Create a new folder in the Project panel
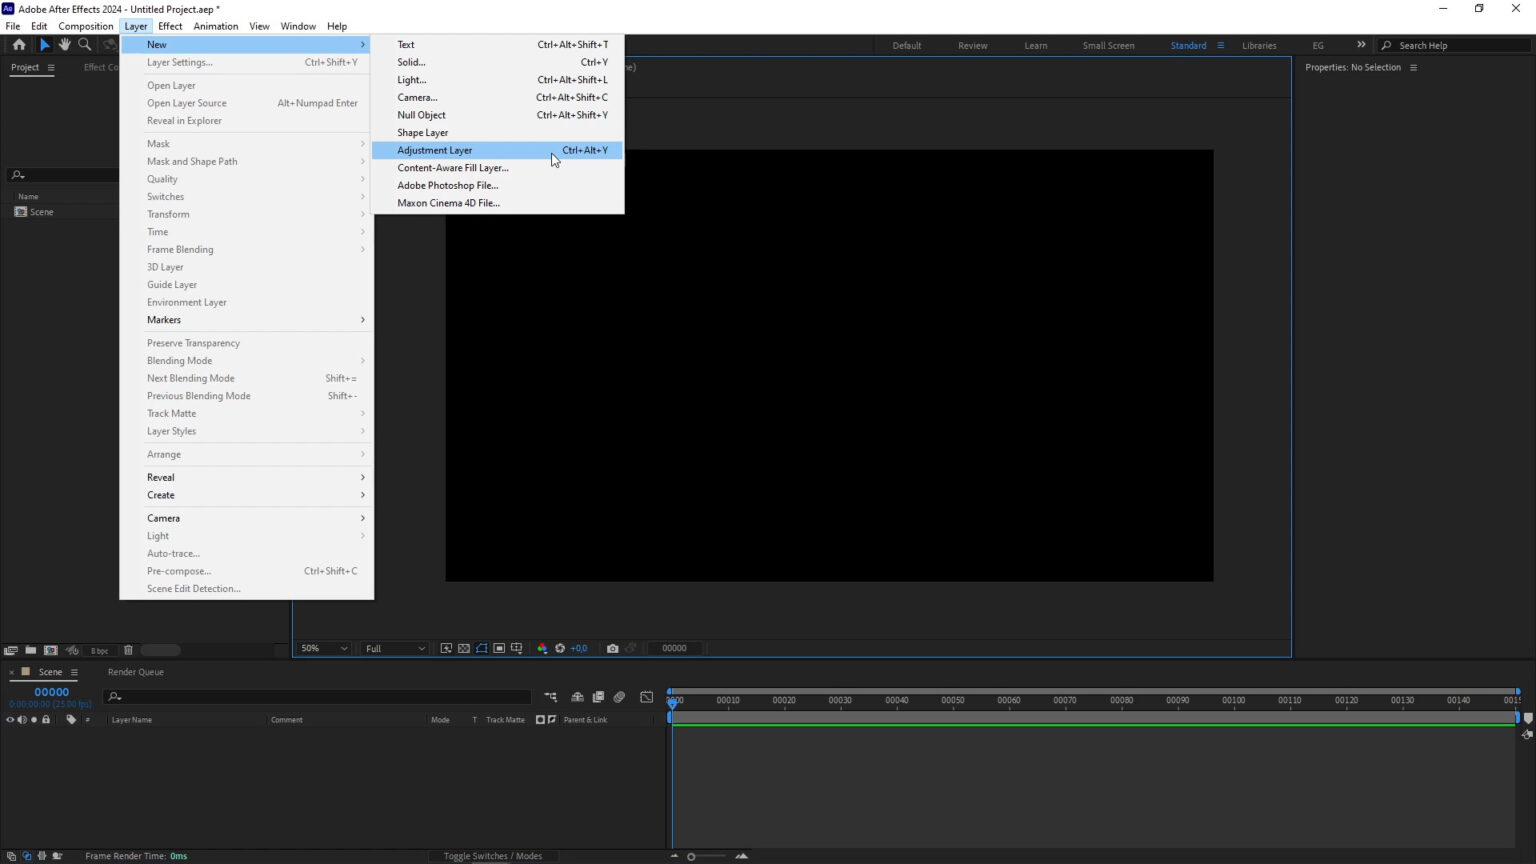Screen dimensions: 1536x864 (30, 650)
